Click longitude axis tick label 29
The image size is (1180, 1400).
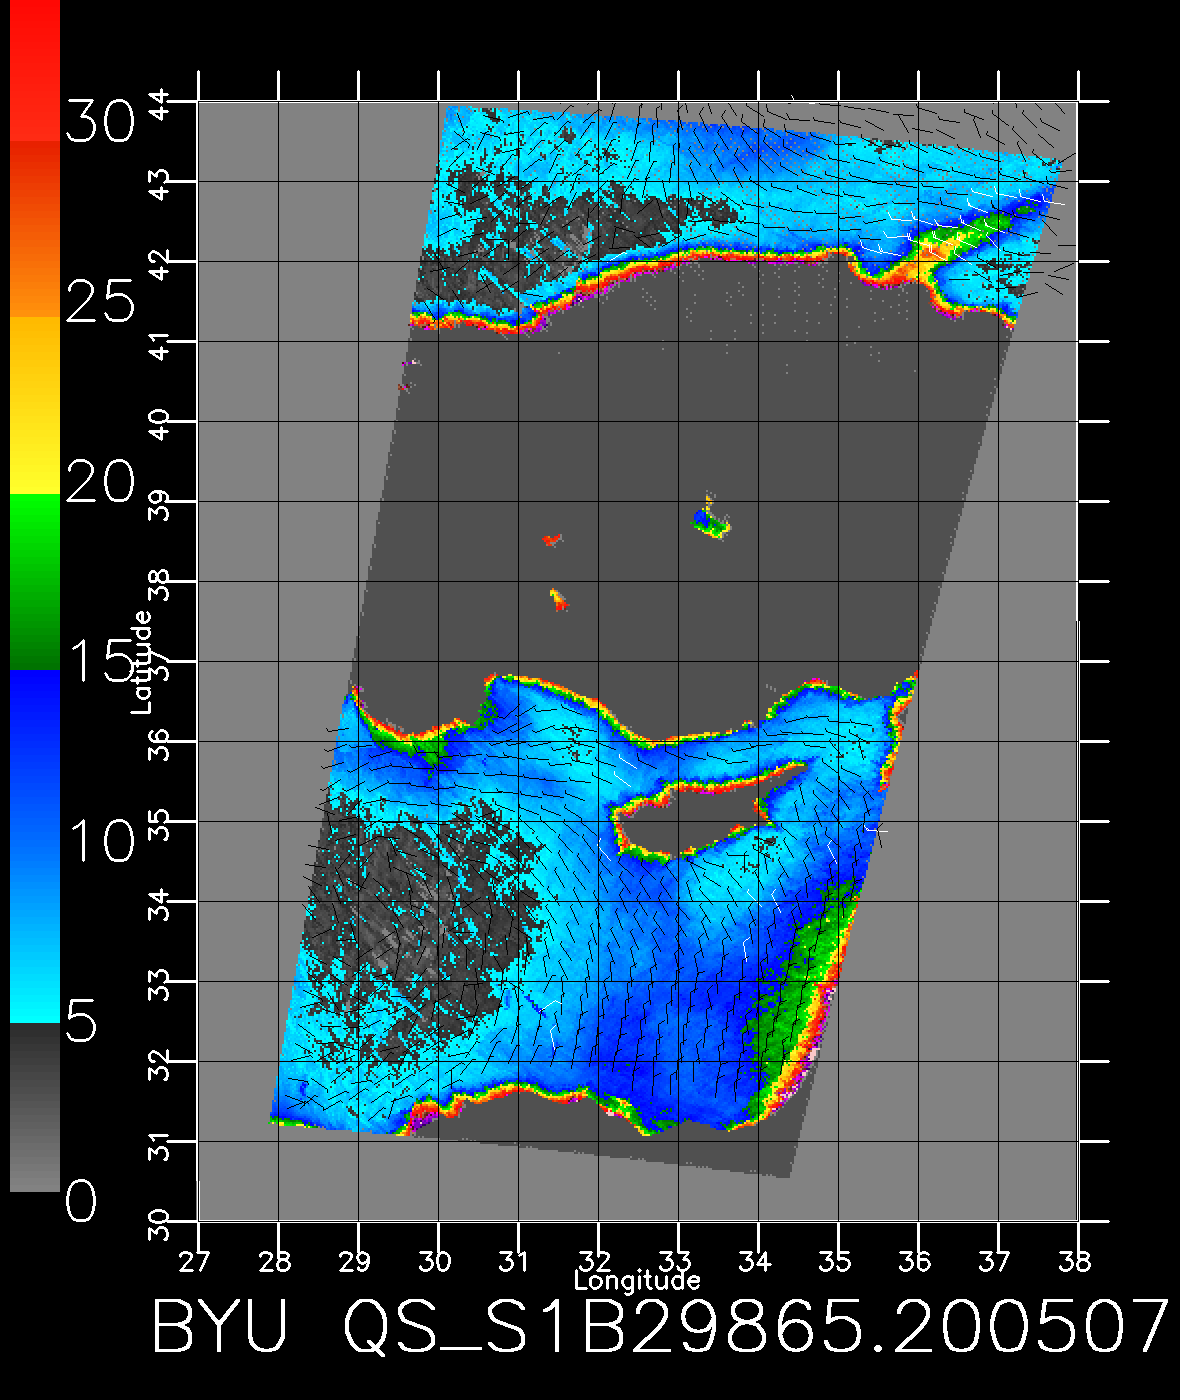coord(355,1261)
